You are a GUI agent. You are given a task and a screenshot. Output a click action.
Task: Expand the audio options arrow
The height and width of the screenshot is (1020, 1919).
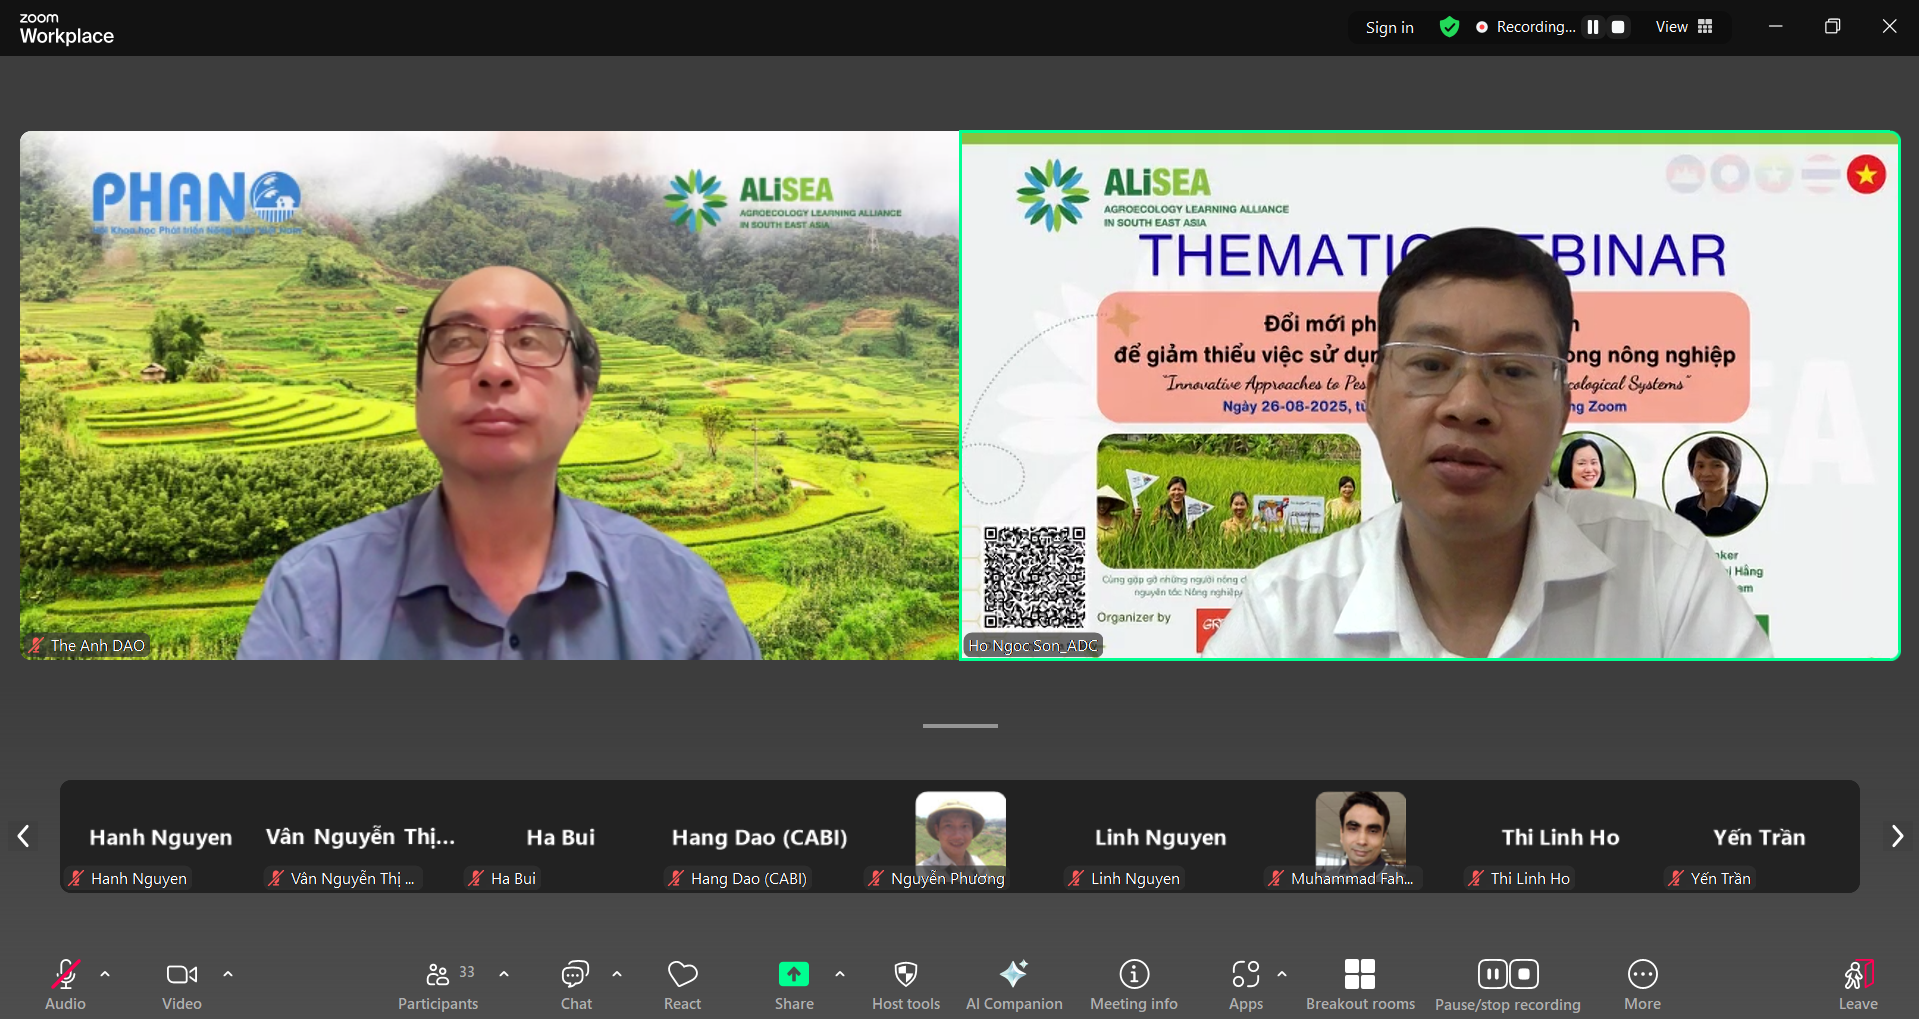point(105,974)
